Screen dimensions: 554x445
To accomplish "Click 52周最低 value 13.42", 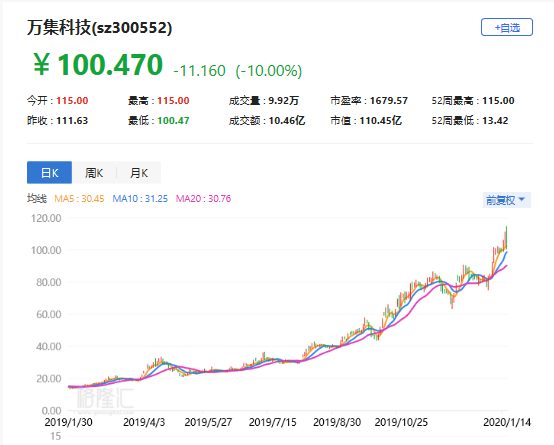I will [495, 121].
